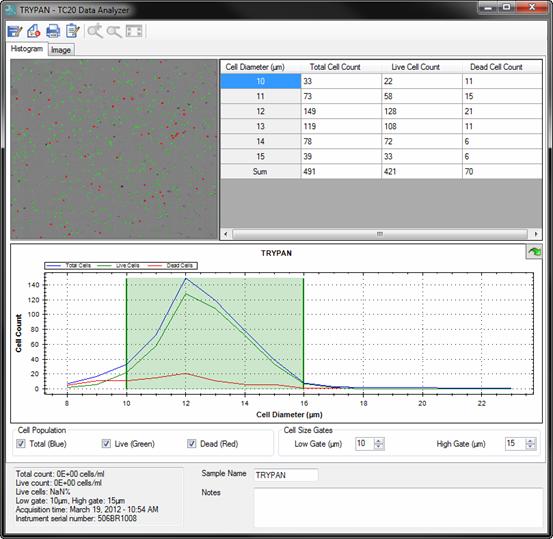
Task: Click the clipboard copy icon
Action: (x=73, y=31)
